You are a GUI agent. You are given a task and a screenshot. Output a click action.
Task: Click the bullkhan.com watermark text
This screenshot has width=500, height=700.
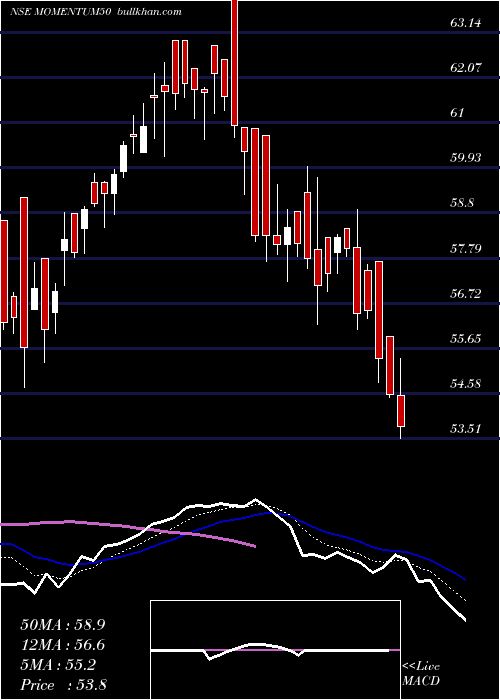tap(149, 12)
